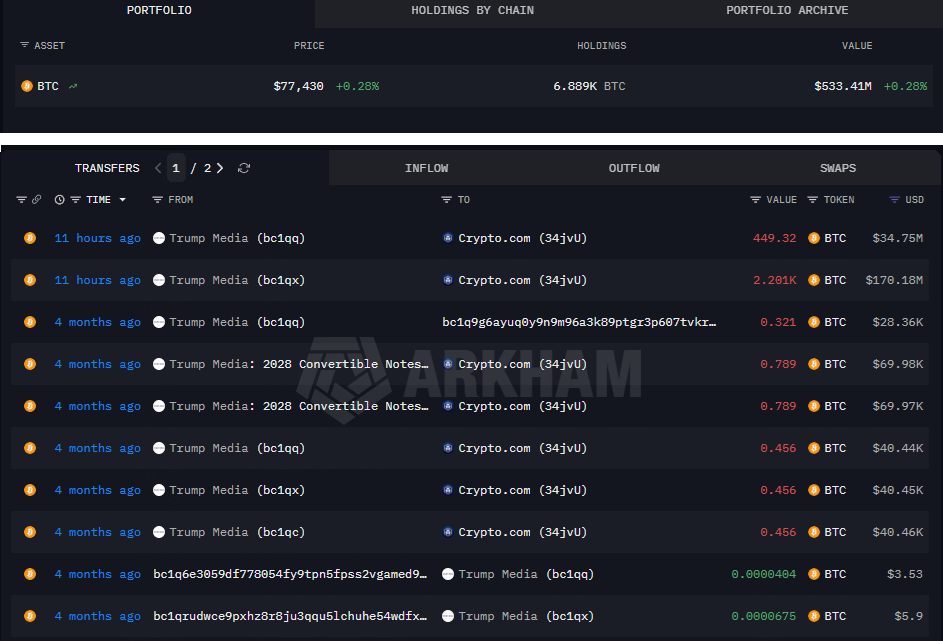
Task: Open sender address bc1q6e3059df778054fy9tpn5fpss2vgamed9…
Action: coord(290,574)
